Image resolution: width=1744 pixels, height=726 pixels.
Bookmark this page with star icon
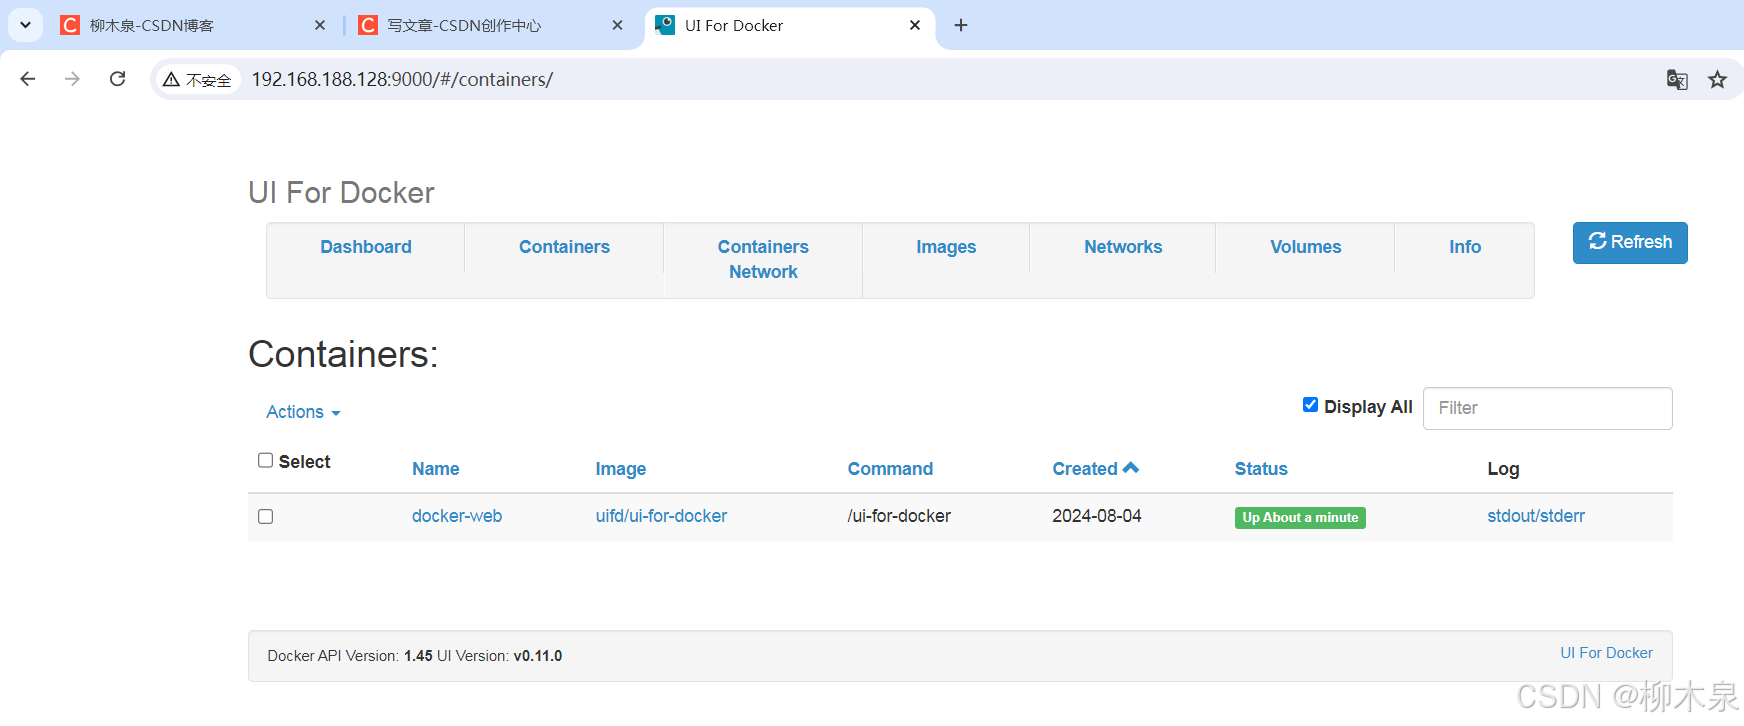[1717, 80]
